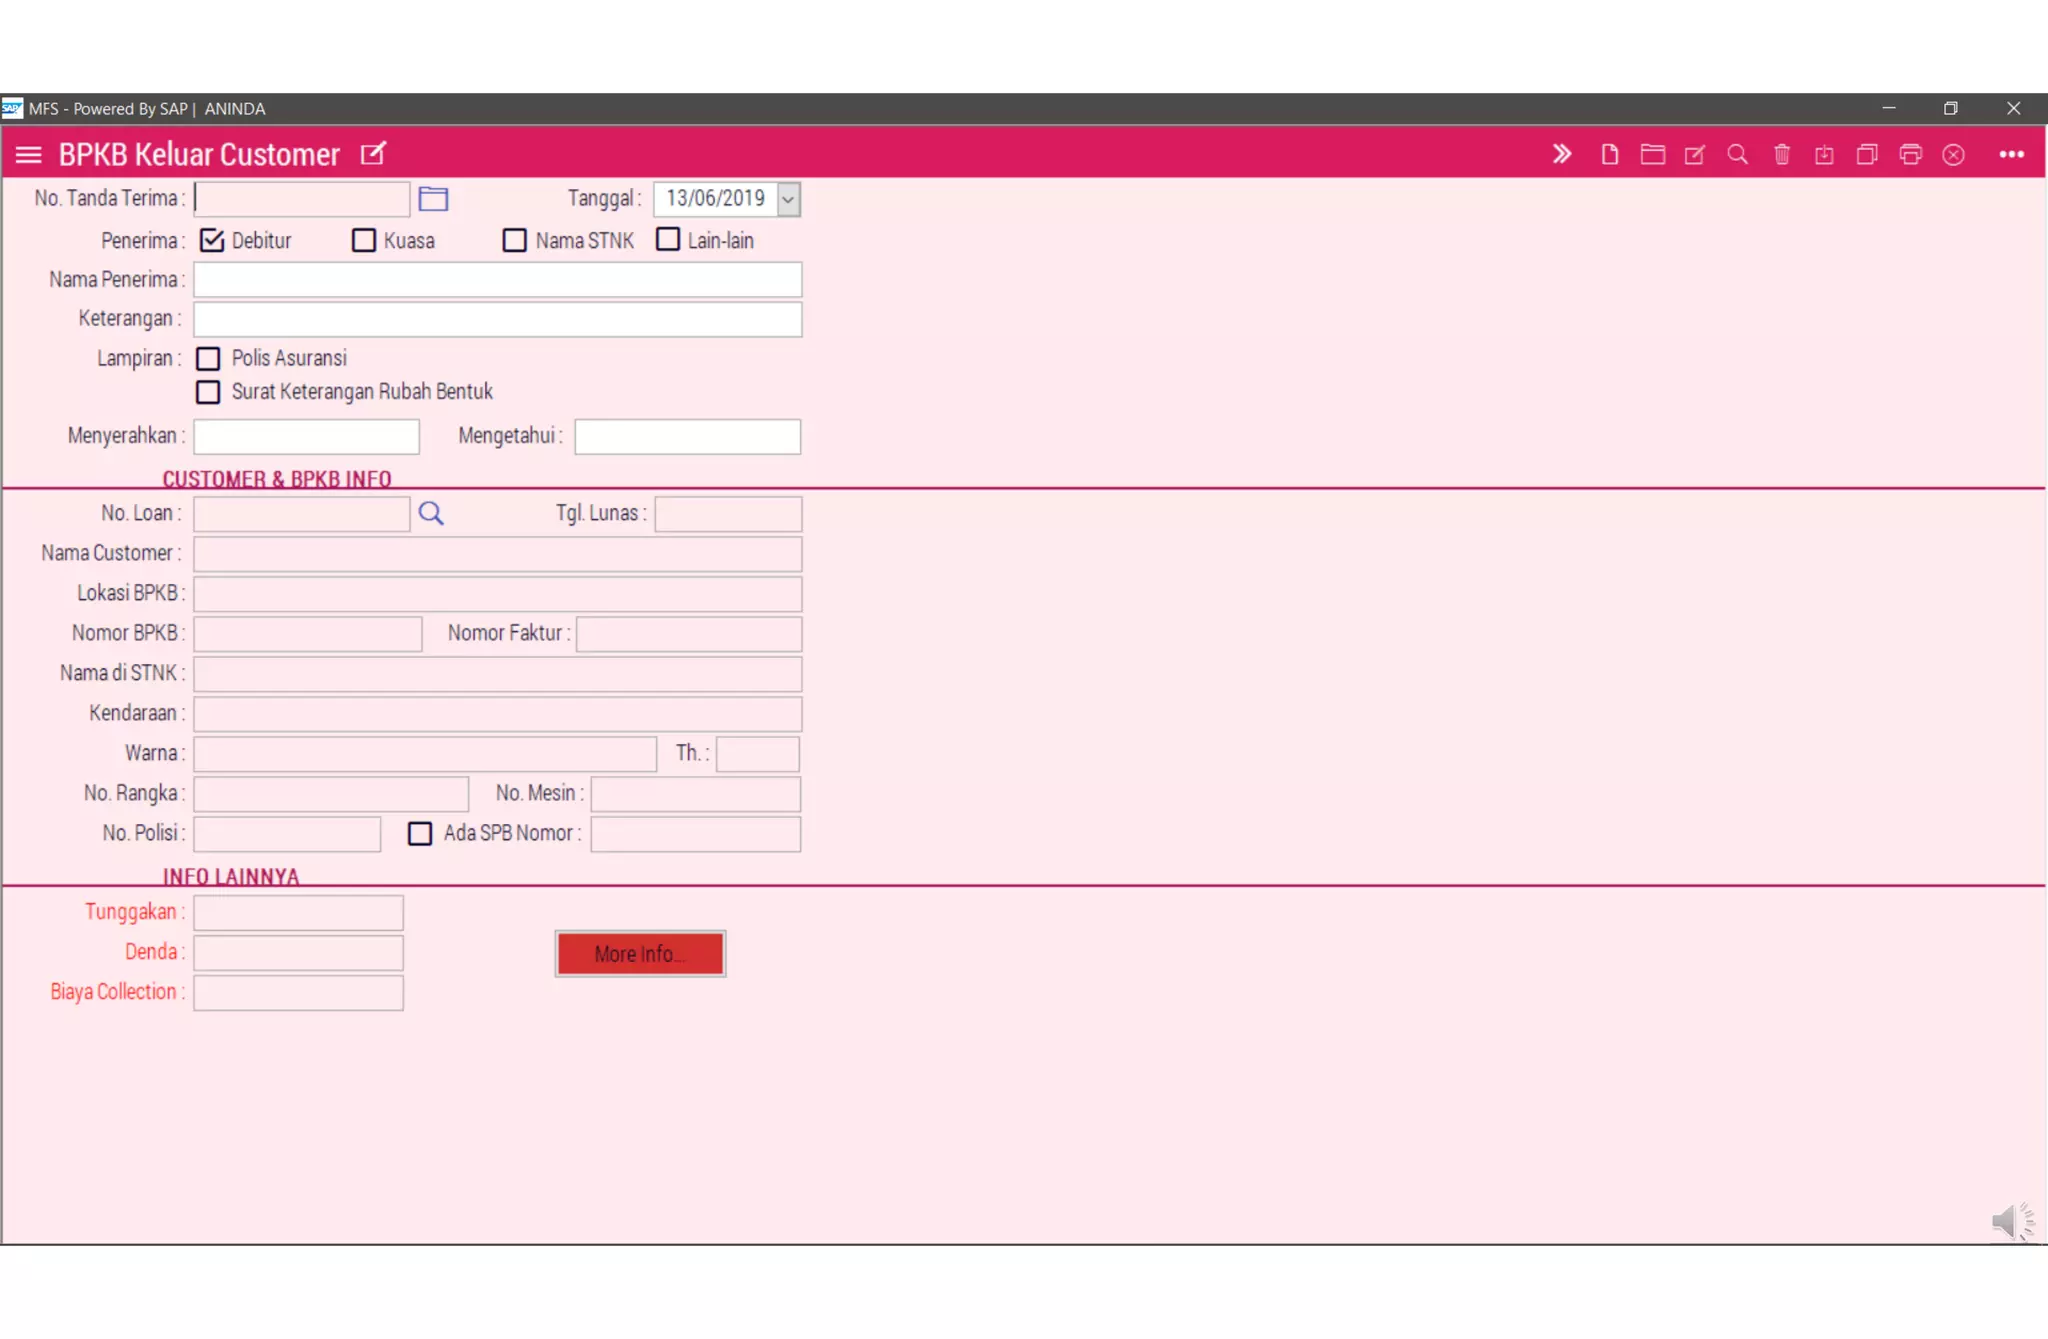Click the print icon in toolbar

click(1910, 154)
